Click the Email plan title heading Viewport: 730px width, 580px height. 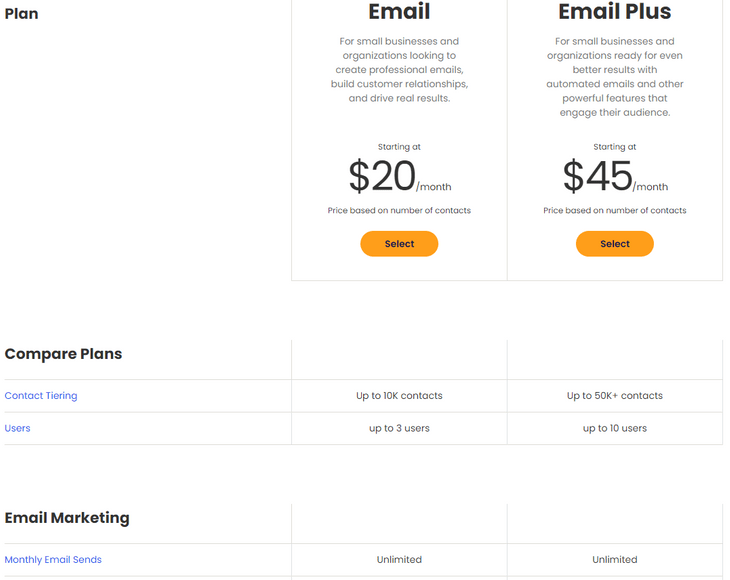point(399,12)
